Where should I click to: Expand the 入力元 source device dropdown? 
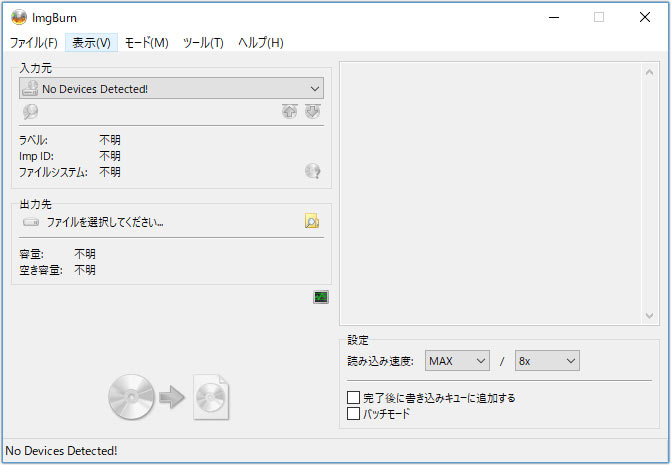point(171,89)
